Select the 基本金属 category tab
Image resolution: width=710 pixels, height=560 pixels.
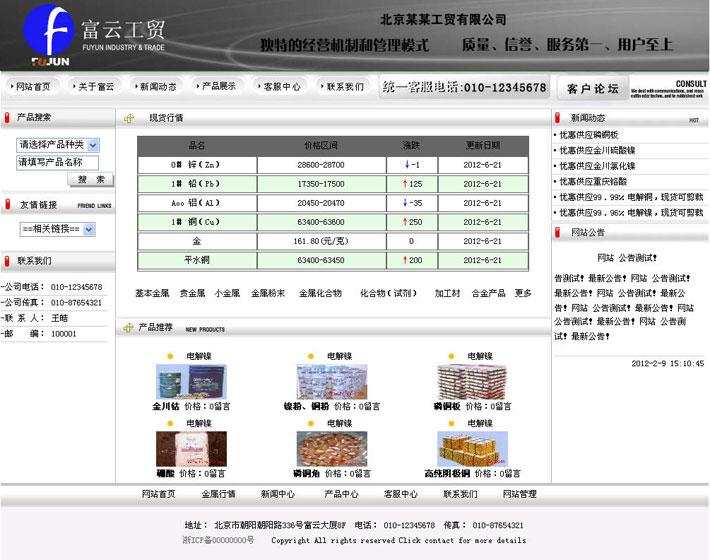pyautogui.click(x=152, y=293)
